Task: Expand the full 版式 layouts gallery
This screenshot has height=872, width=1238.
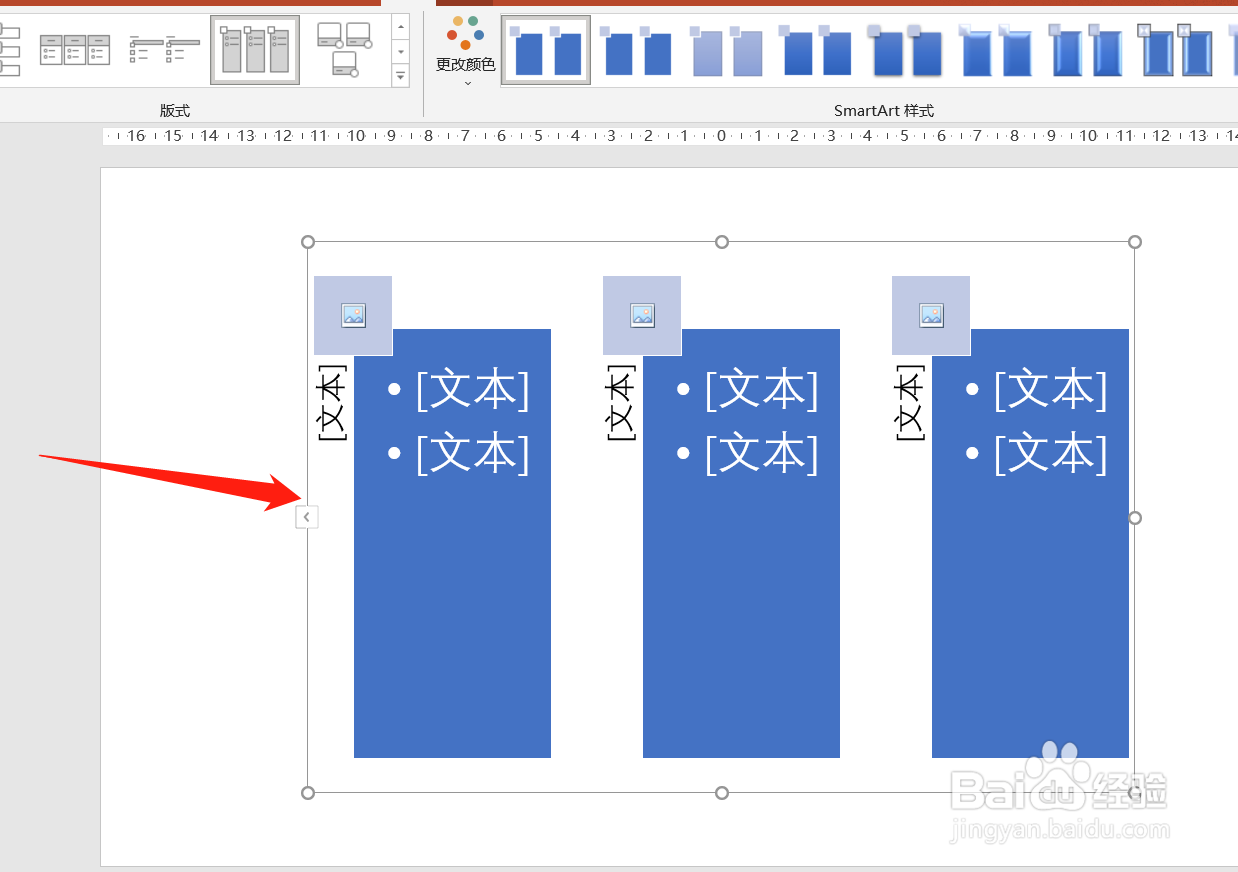Action: [401, 75]
